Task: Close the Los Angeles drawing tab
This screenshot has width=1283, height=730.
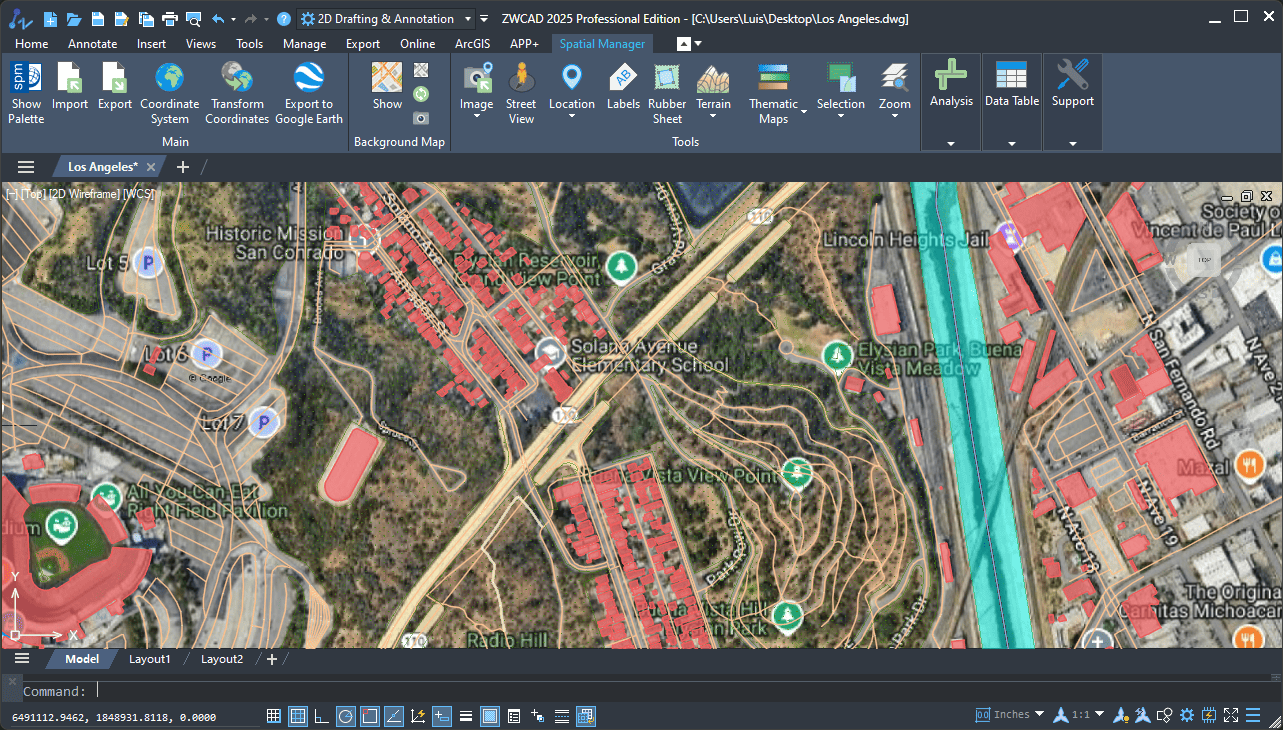Action: point(151,167)
